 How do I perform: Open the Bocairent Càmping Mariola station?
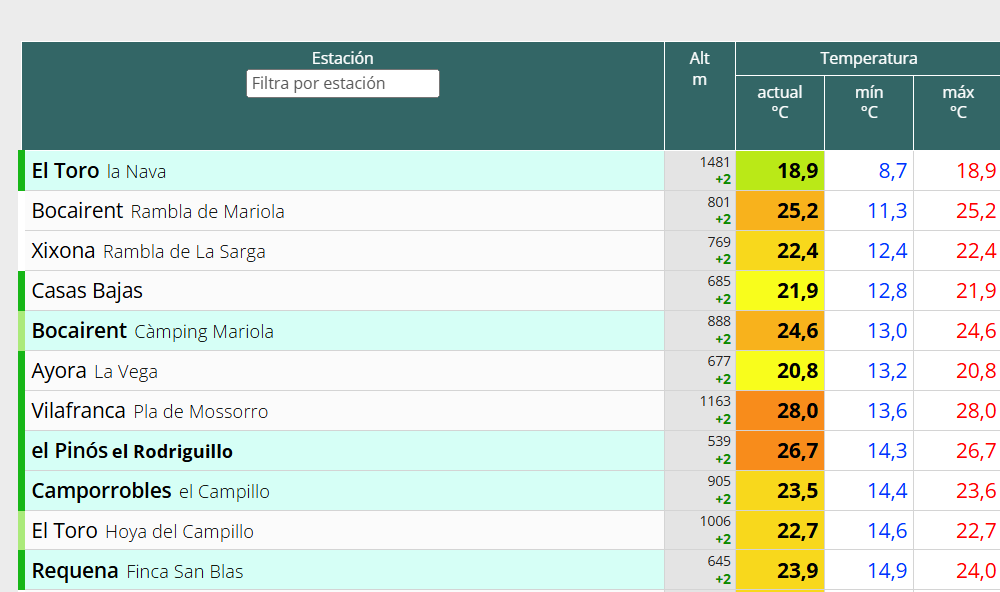[x=152, y=331]
